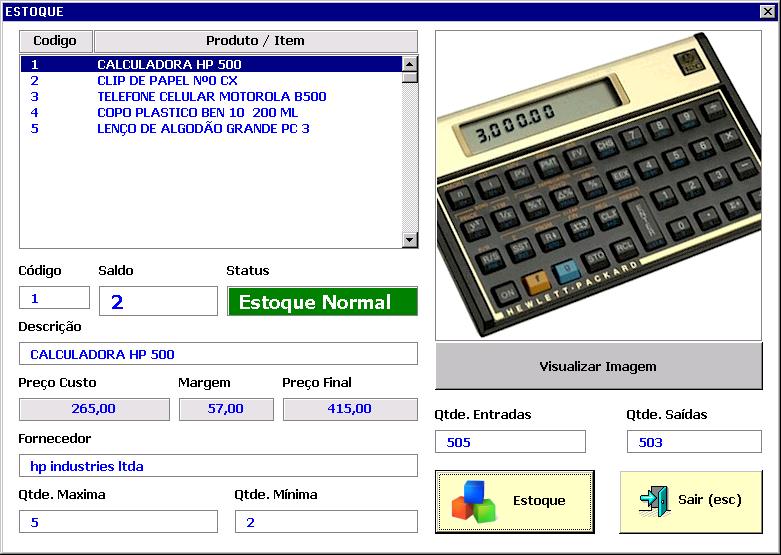Click code number 3 in the list

pos(34,97)
